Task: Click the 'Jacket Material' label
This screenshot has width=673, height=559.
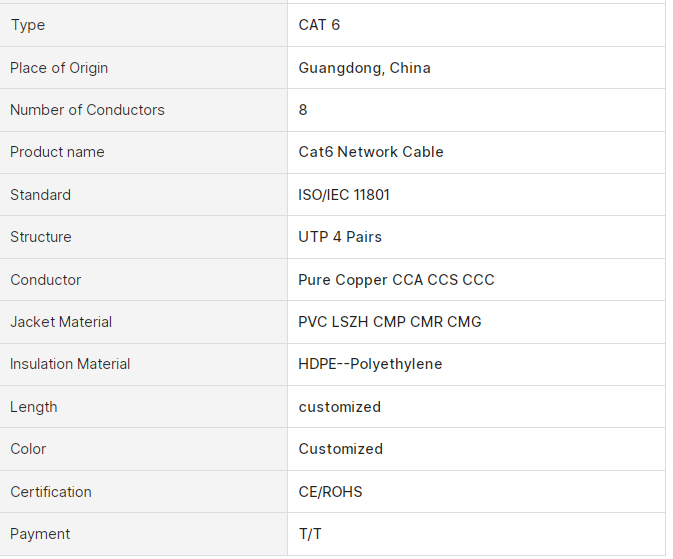Action: coord(61,322)
